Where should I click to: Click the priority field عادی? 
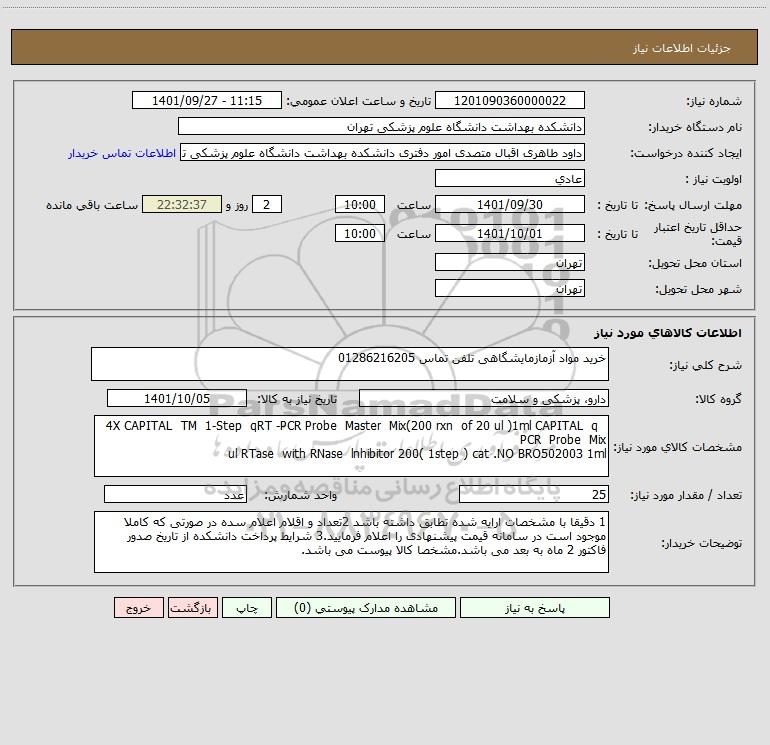tap(510, 178)
